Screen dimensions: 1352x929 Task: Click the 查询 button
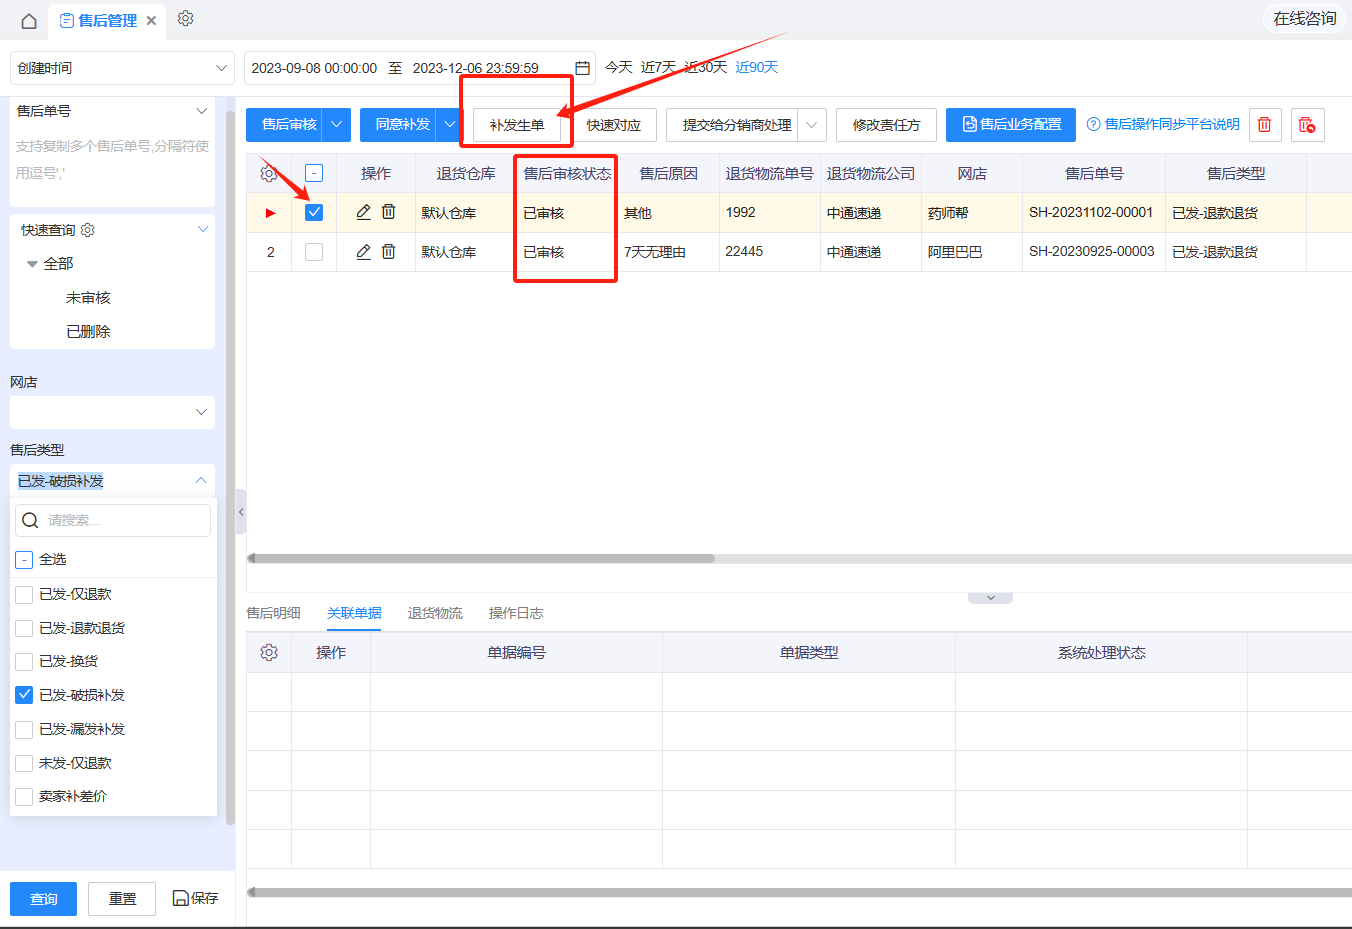pos(43,899)
